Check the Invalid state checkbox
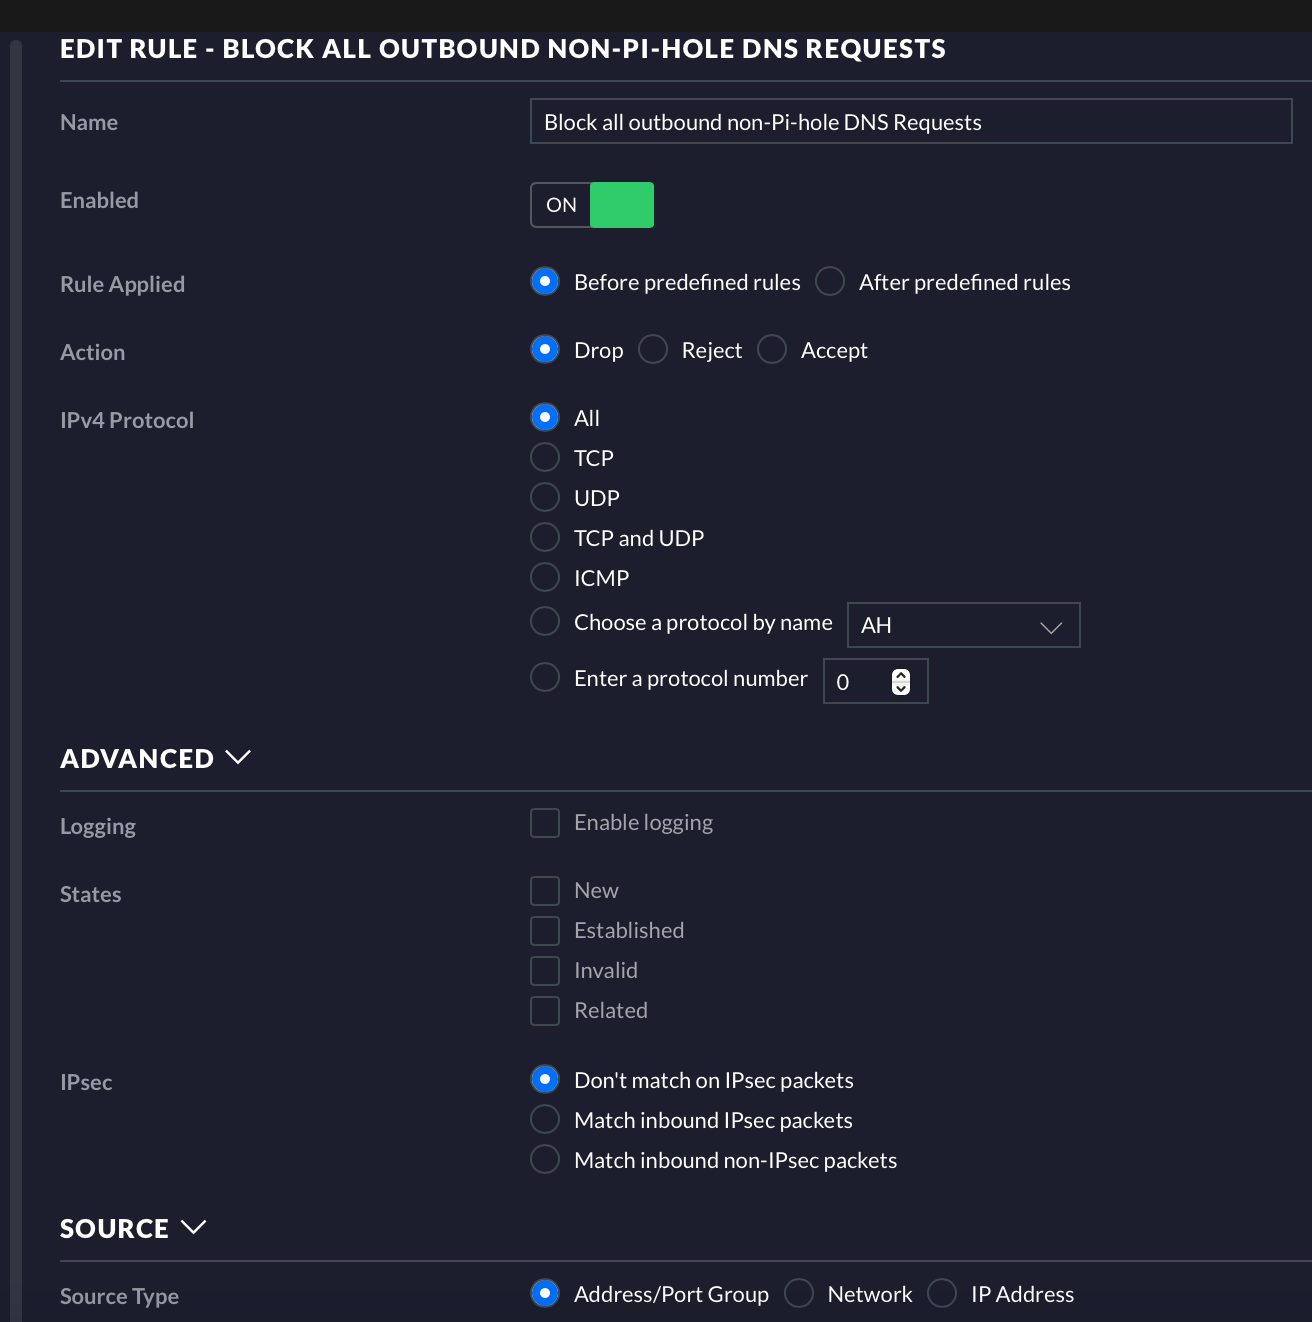The image size is (1312, 1322). pos(545,971)
